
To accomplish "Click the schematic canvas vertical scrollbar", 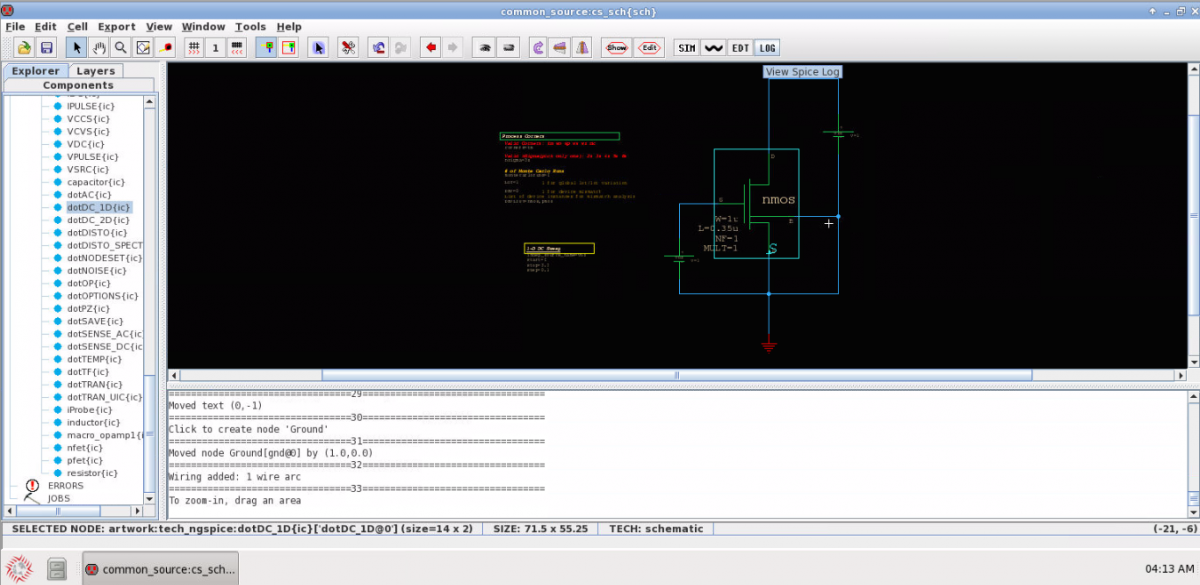I will click(x=1194, y=216).
